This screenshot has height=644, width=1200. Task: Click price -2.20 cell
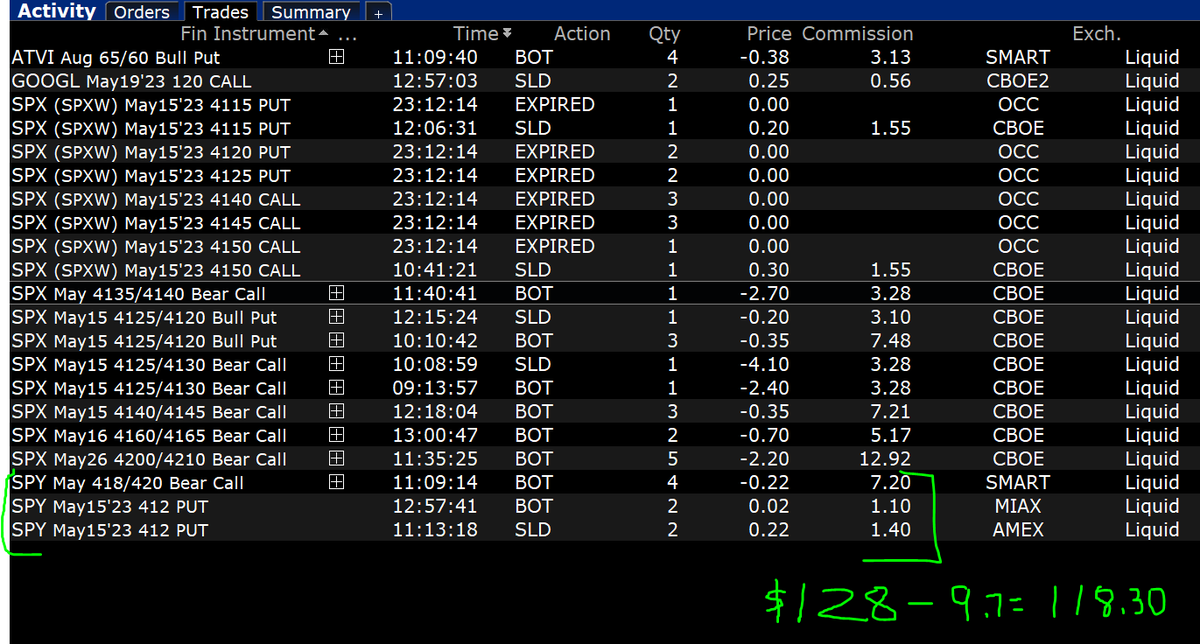point(765,459)
